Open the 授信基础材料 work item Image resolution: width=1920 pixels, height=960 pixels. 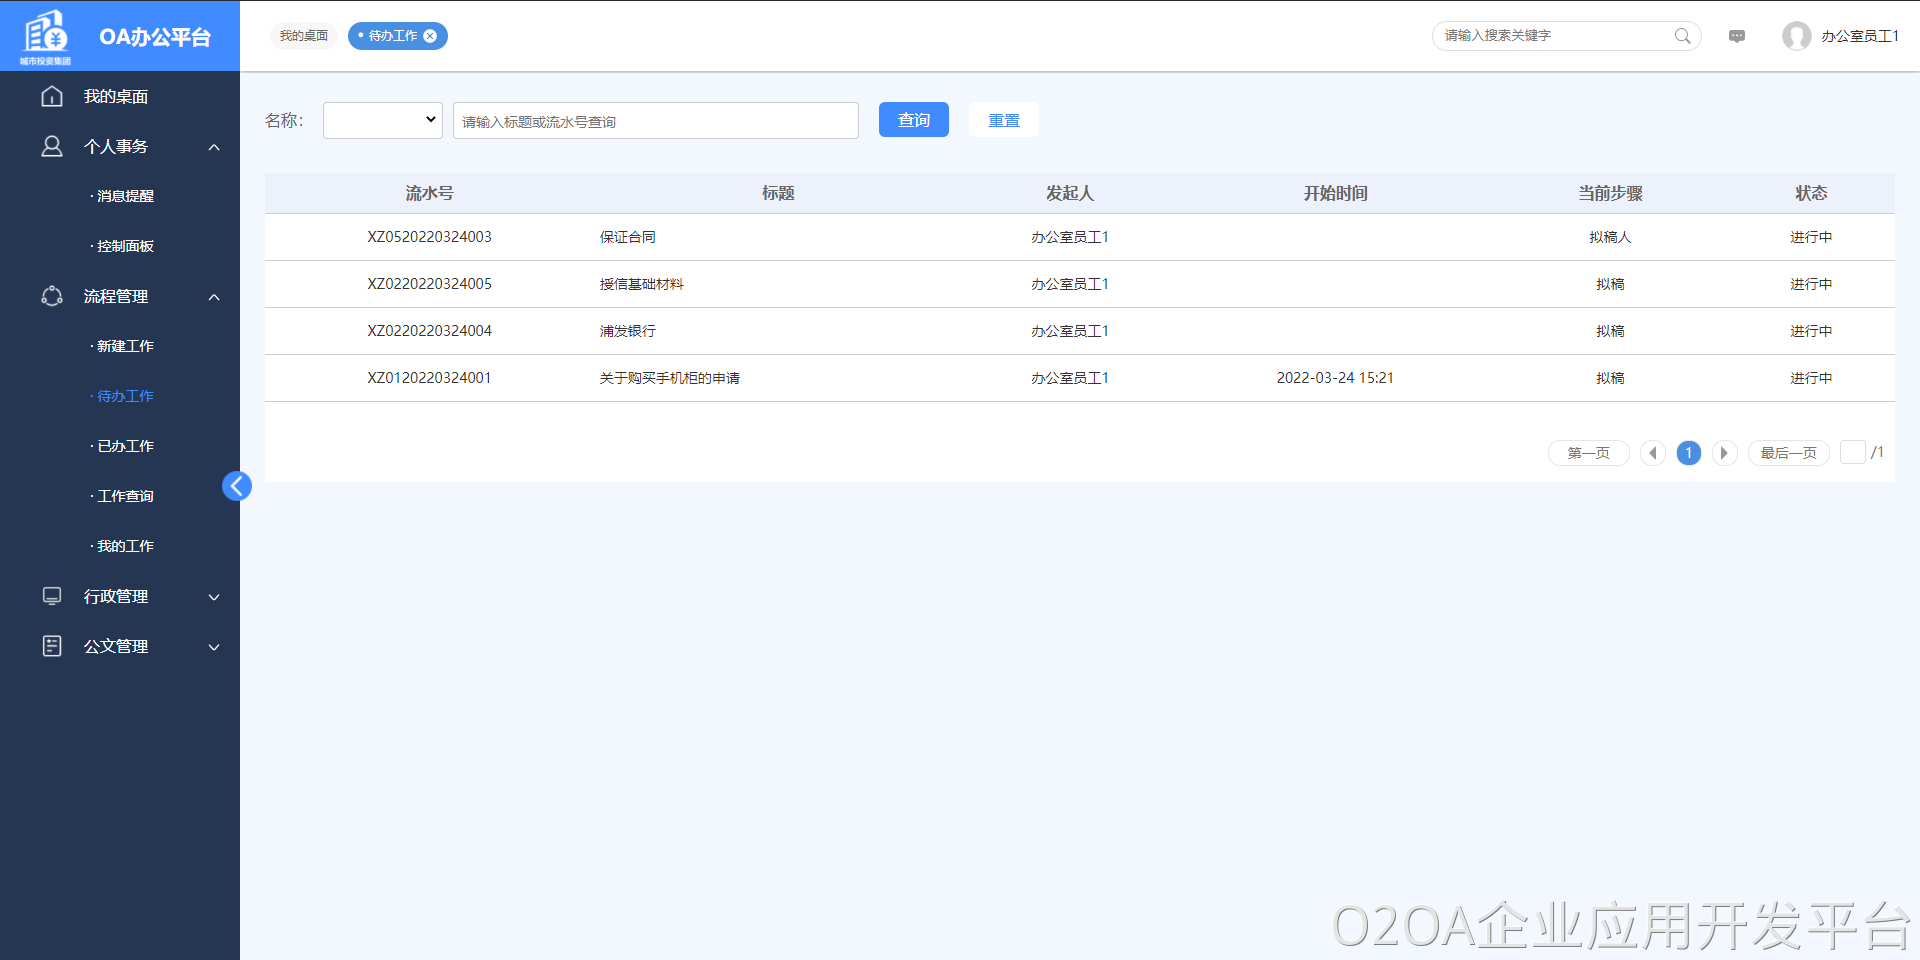641,284
